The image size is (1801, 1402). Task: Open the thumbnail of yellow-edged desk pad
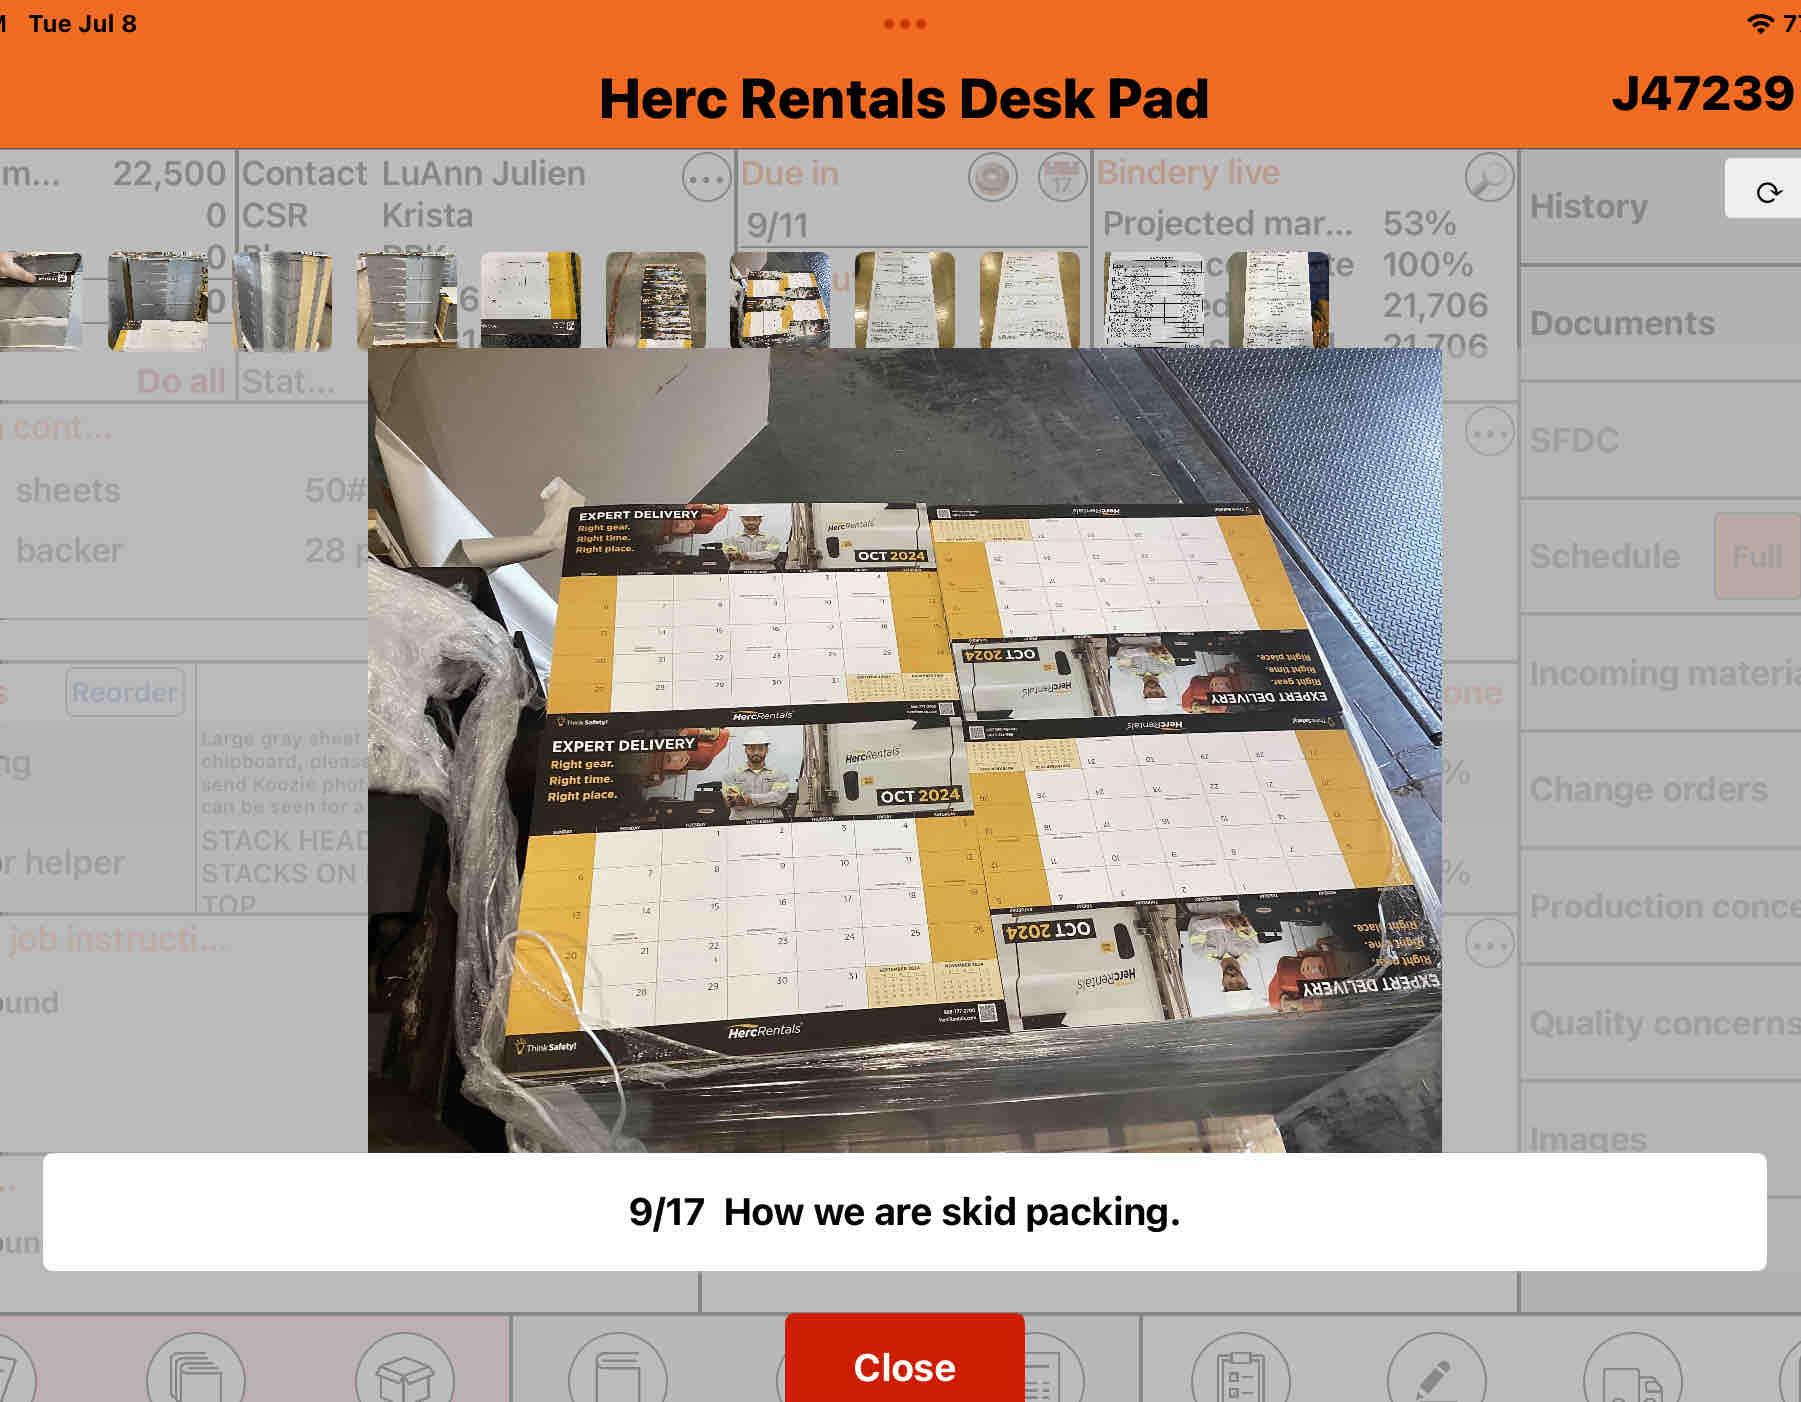point(530,299)
